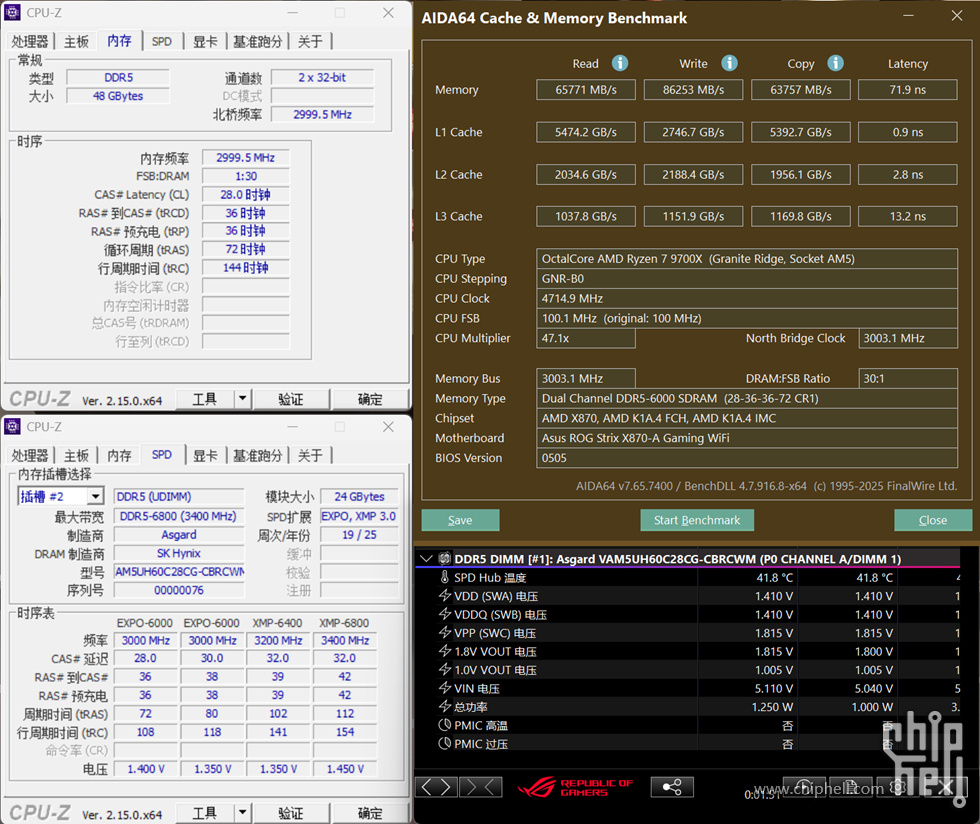Viewport: 980px width, 824px height.
Task: Open SPD tab in memory CPU-Z window
Action: (162, 41)
